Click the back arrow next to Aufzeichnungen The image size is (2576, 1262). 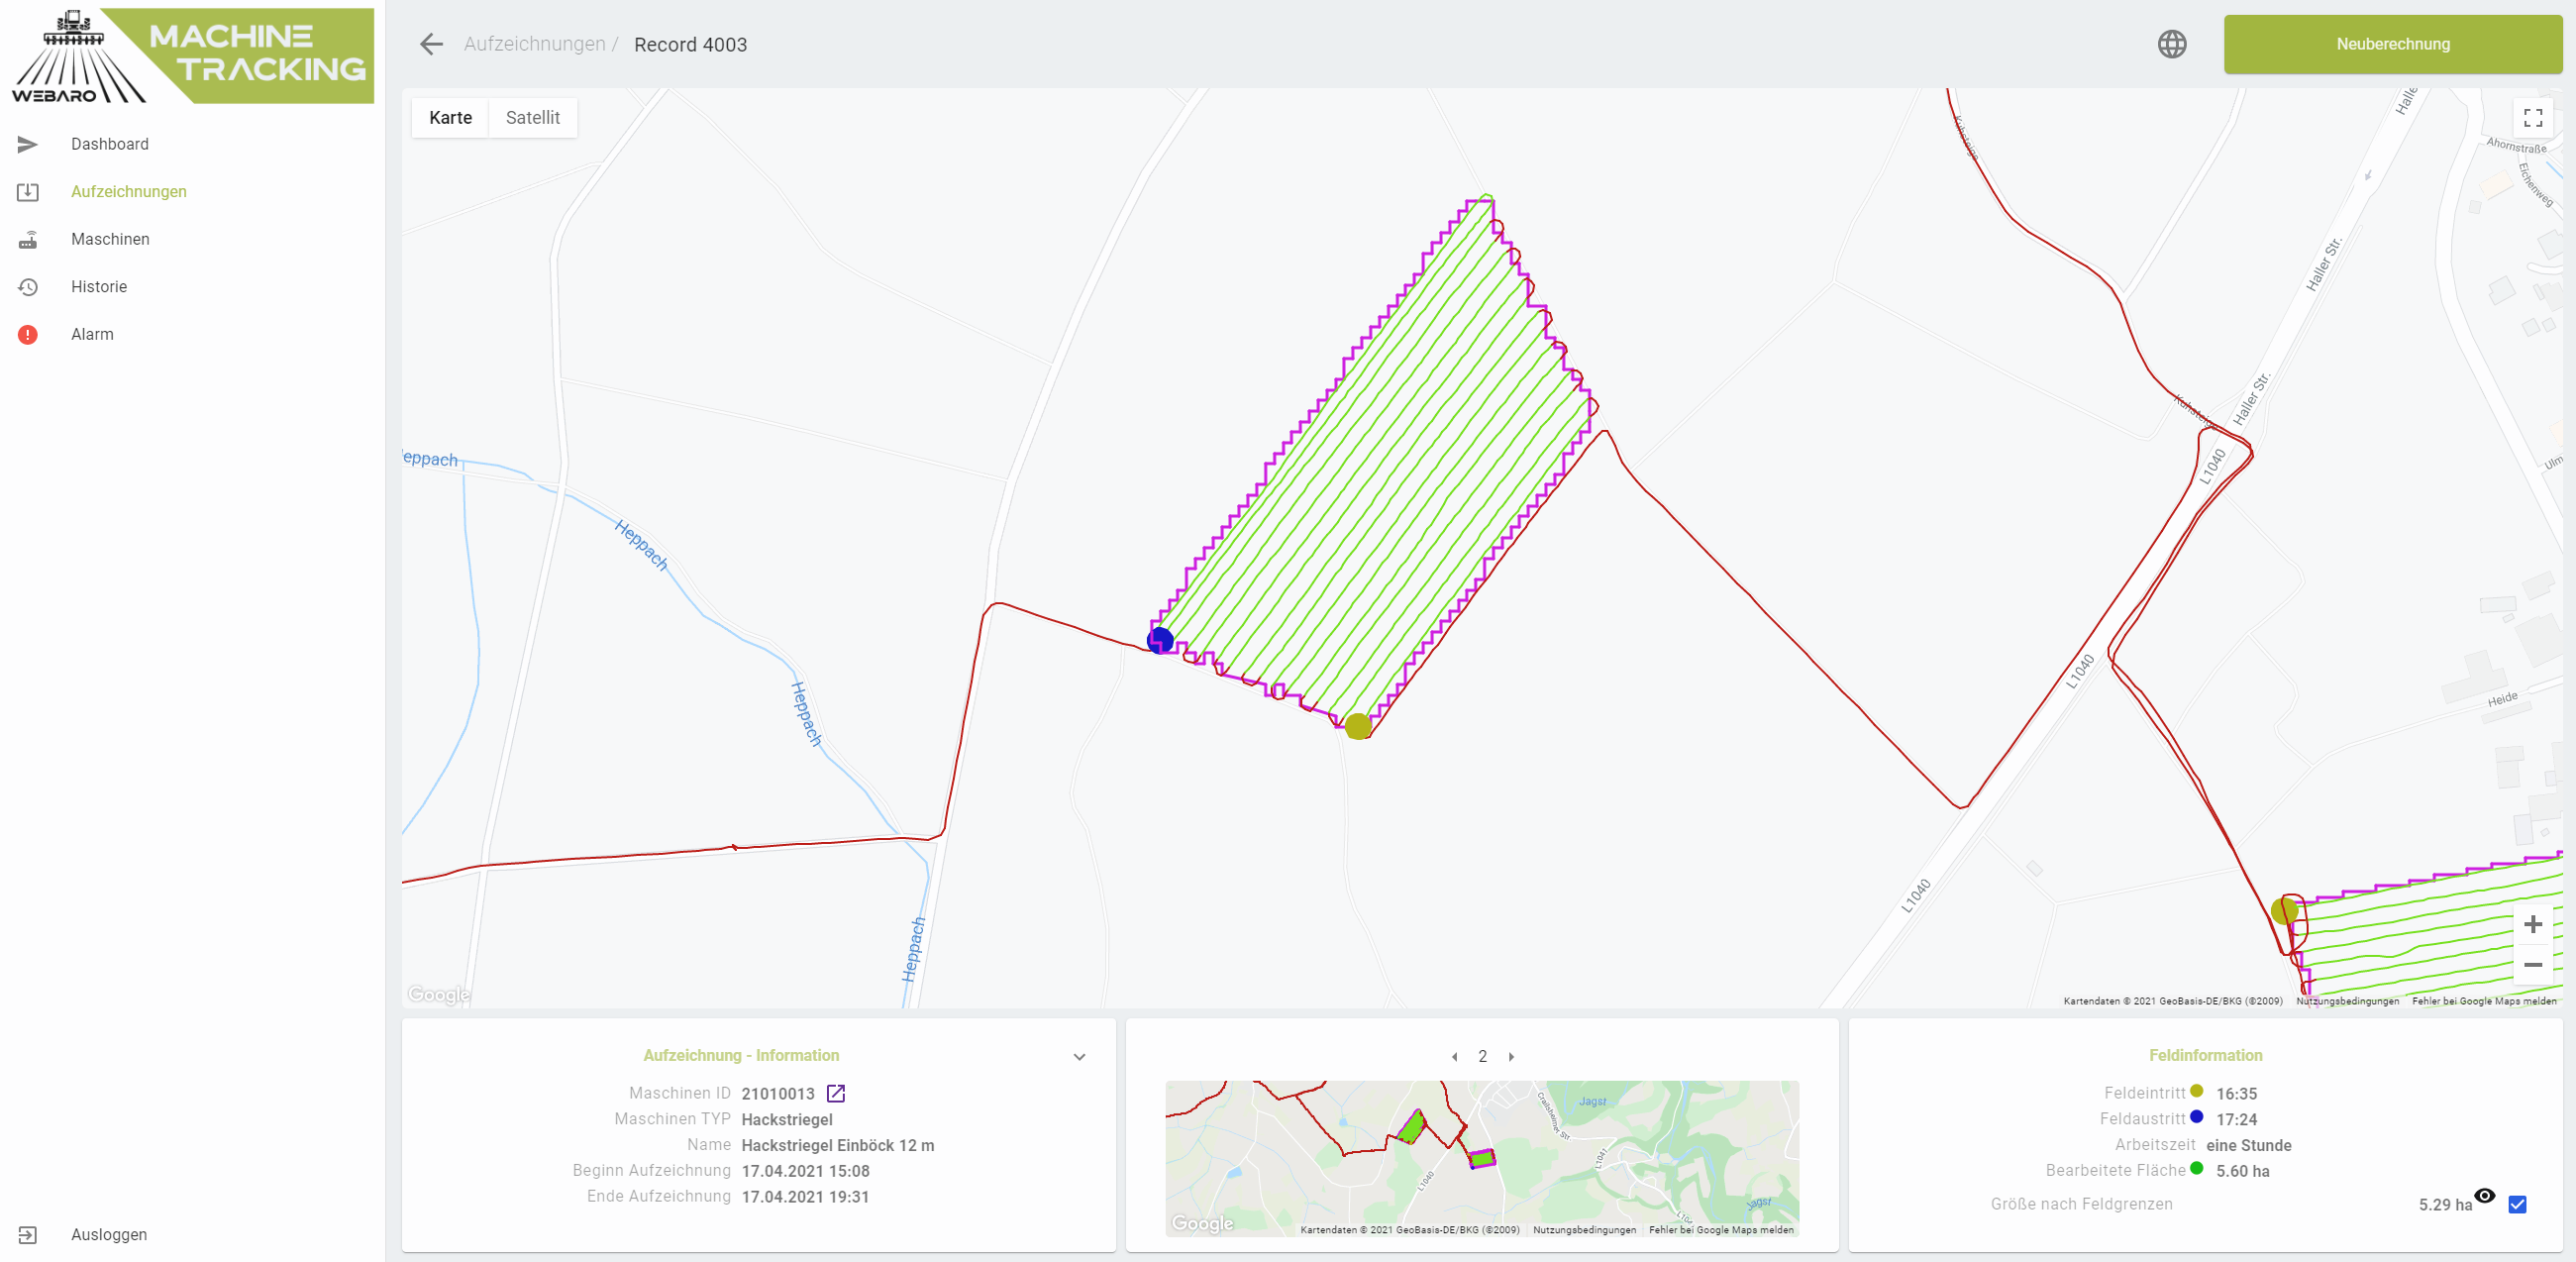[x=431, y=44]
